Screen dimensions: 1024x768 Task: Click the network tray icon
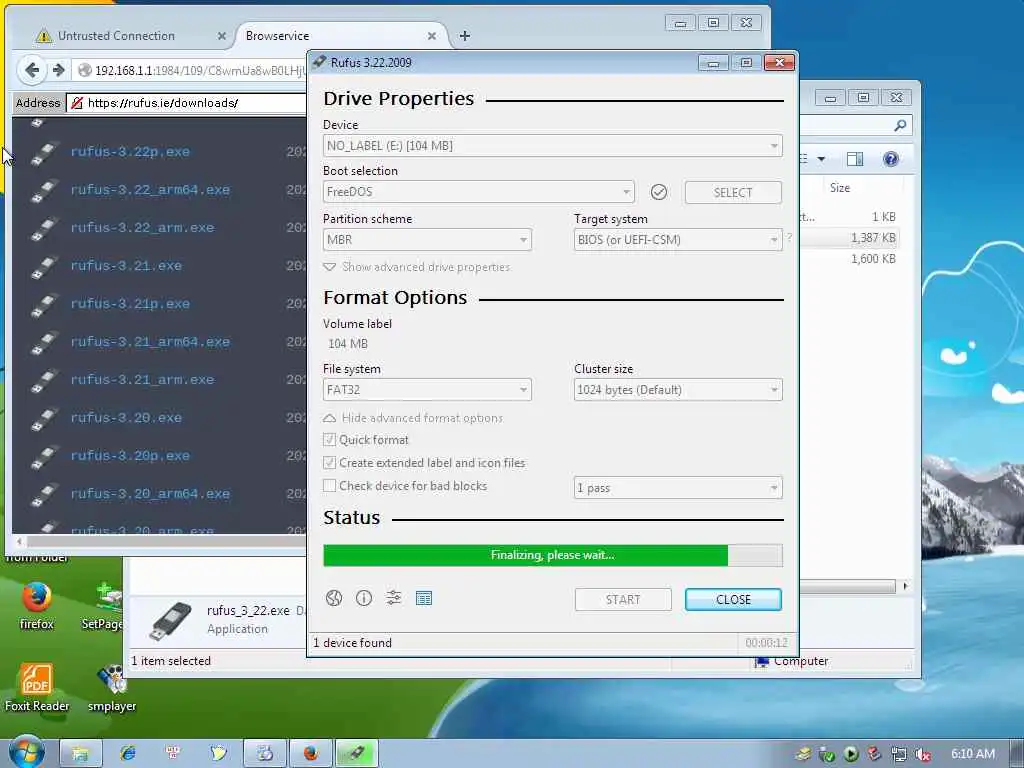click(899, 754)
